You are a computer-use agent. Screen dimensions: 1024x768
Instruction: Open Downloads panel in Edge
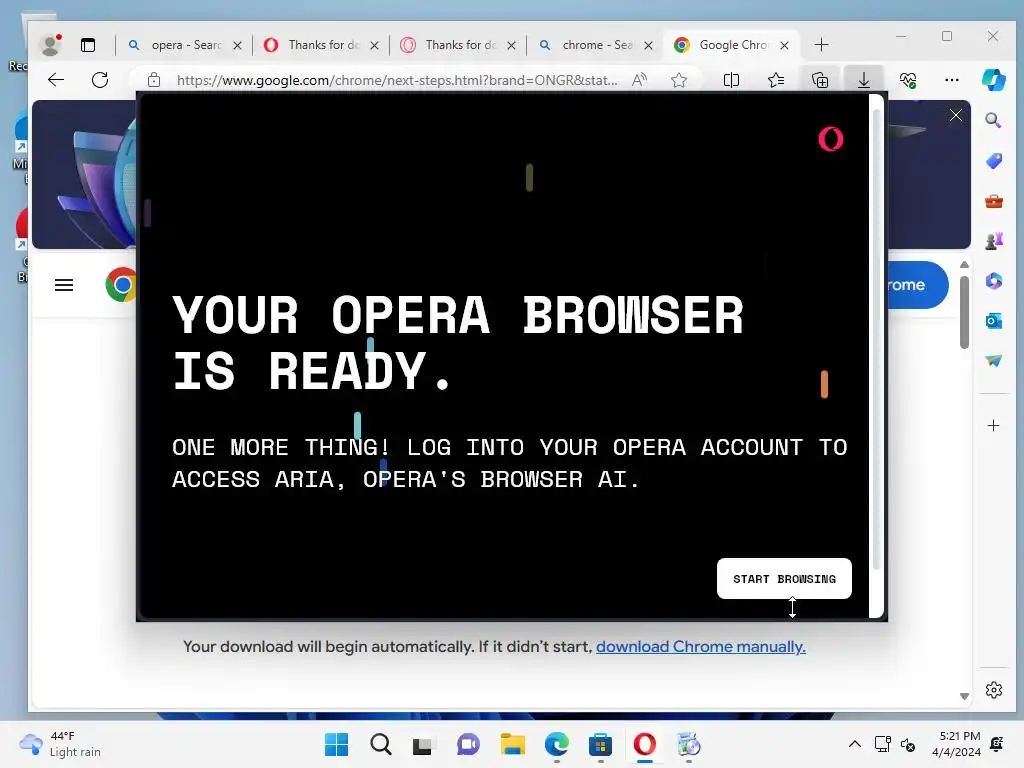[863, 80]
